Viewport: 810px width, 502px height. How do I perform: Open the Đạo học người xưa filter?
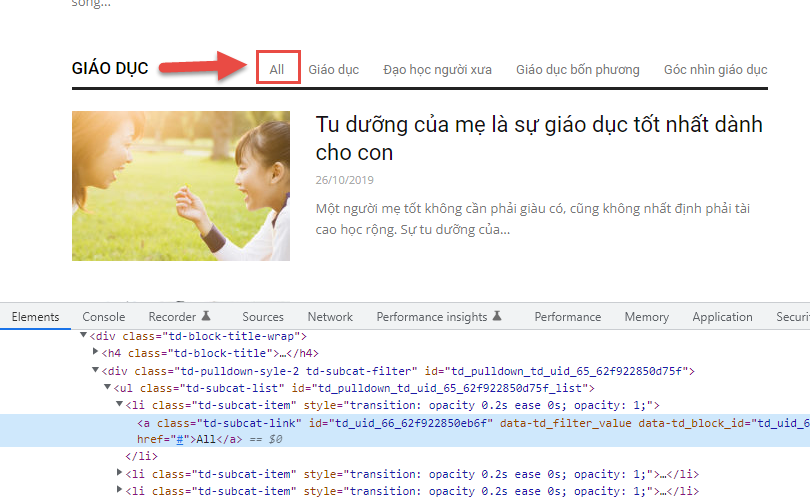pyautogui.click(x=437, y=69)
